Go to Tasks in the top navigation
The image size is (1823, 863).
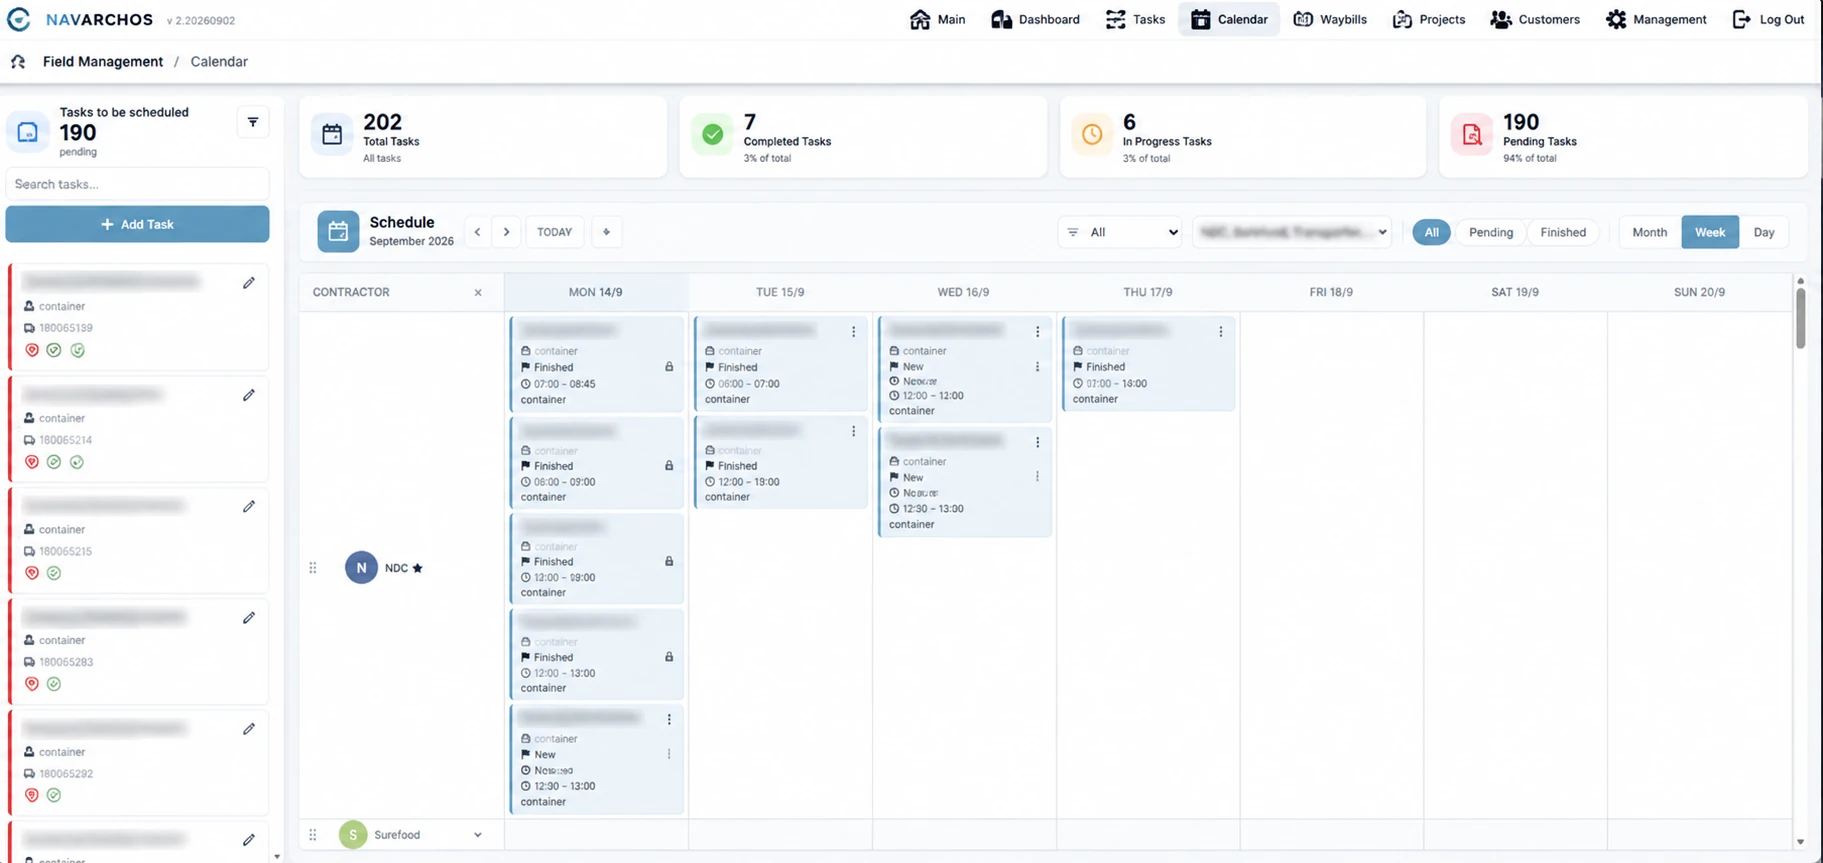pos(1135,19)
